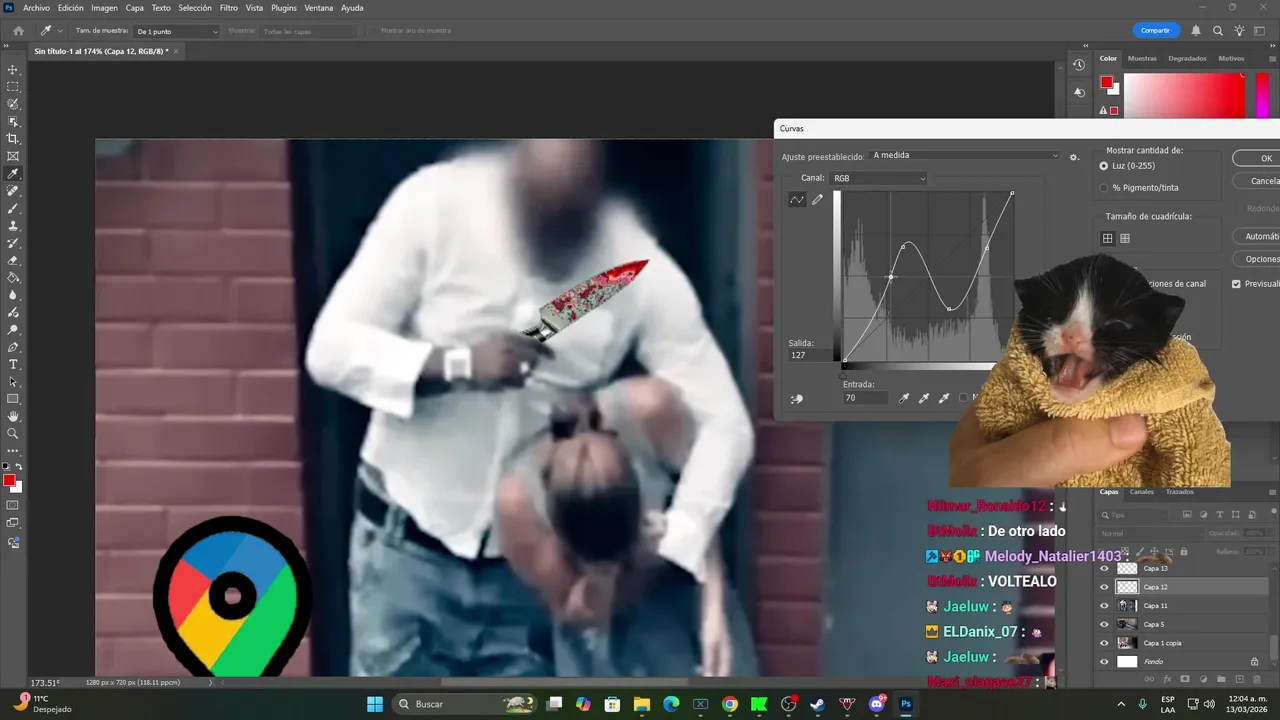
Task: Click the add layer style fx icon
Action: click(1167, 679)
